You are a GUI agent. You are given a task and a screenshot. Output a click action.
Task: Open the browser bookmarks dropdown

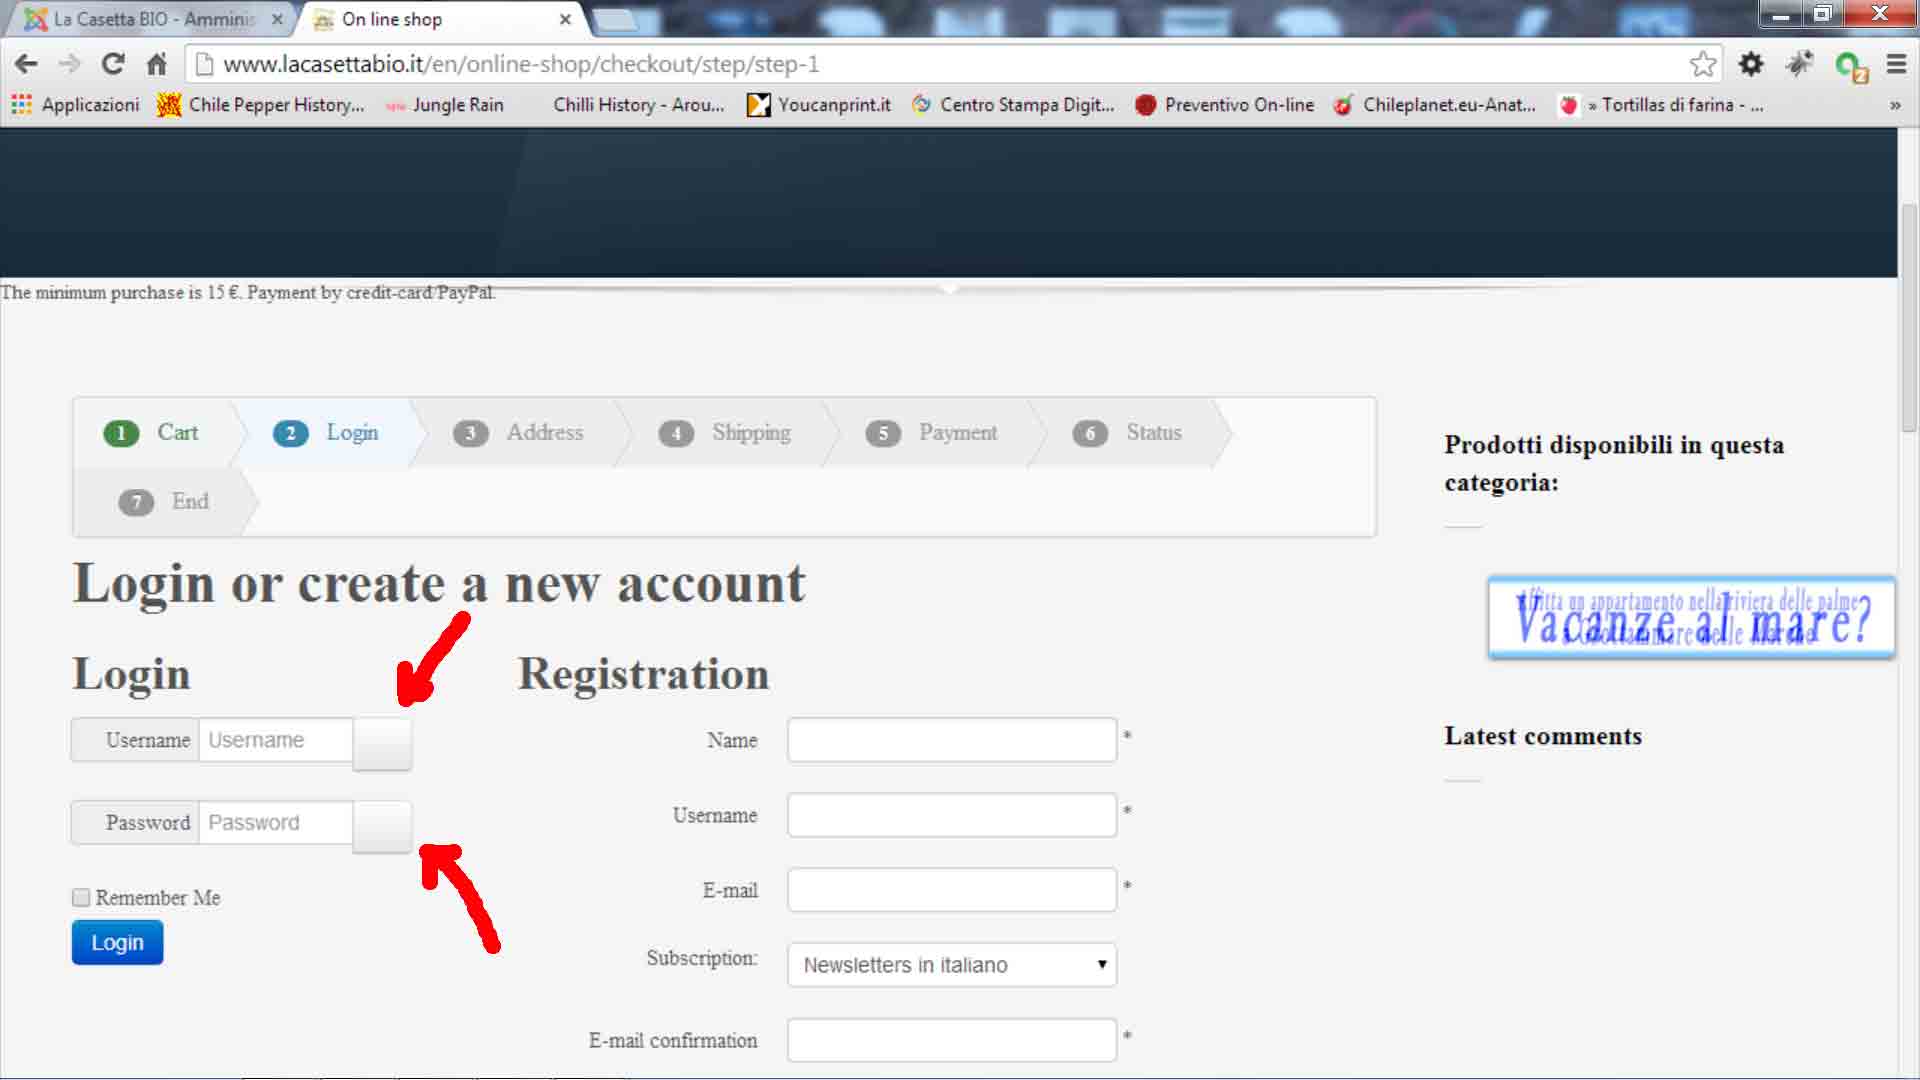[1895, 104]
